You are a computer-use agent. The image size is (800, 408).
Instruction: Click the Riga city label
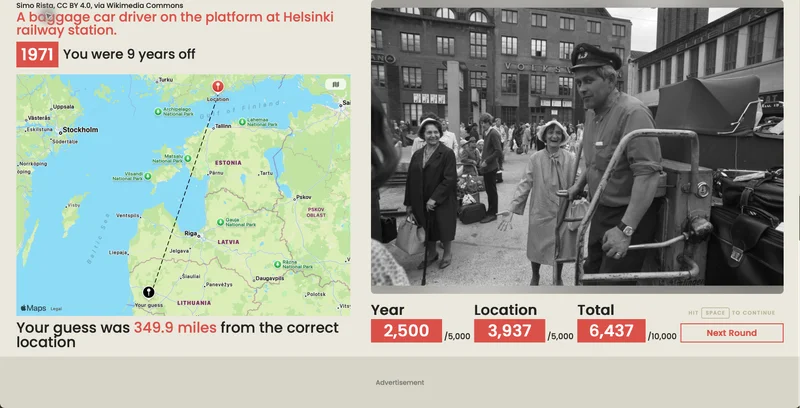pyautogui.click(x=190, y=234)
